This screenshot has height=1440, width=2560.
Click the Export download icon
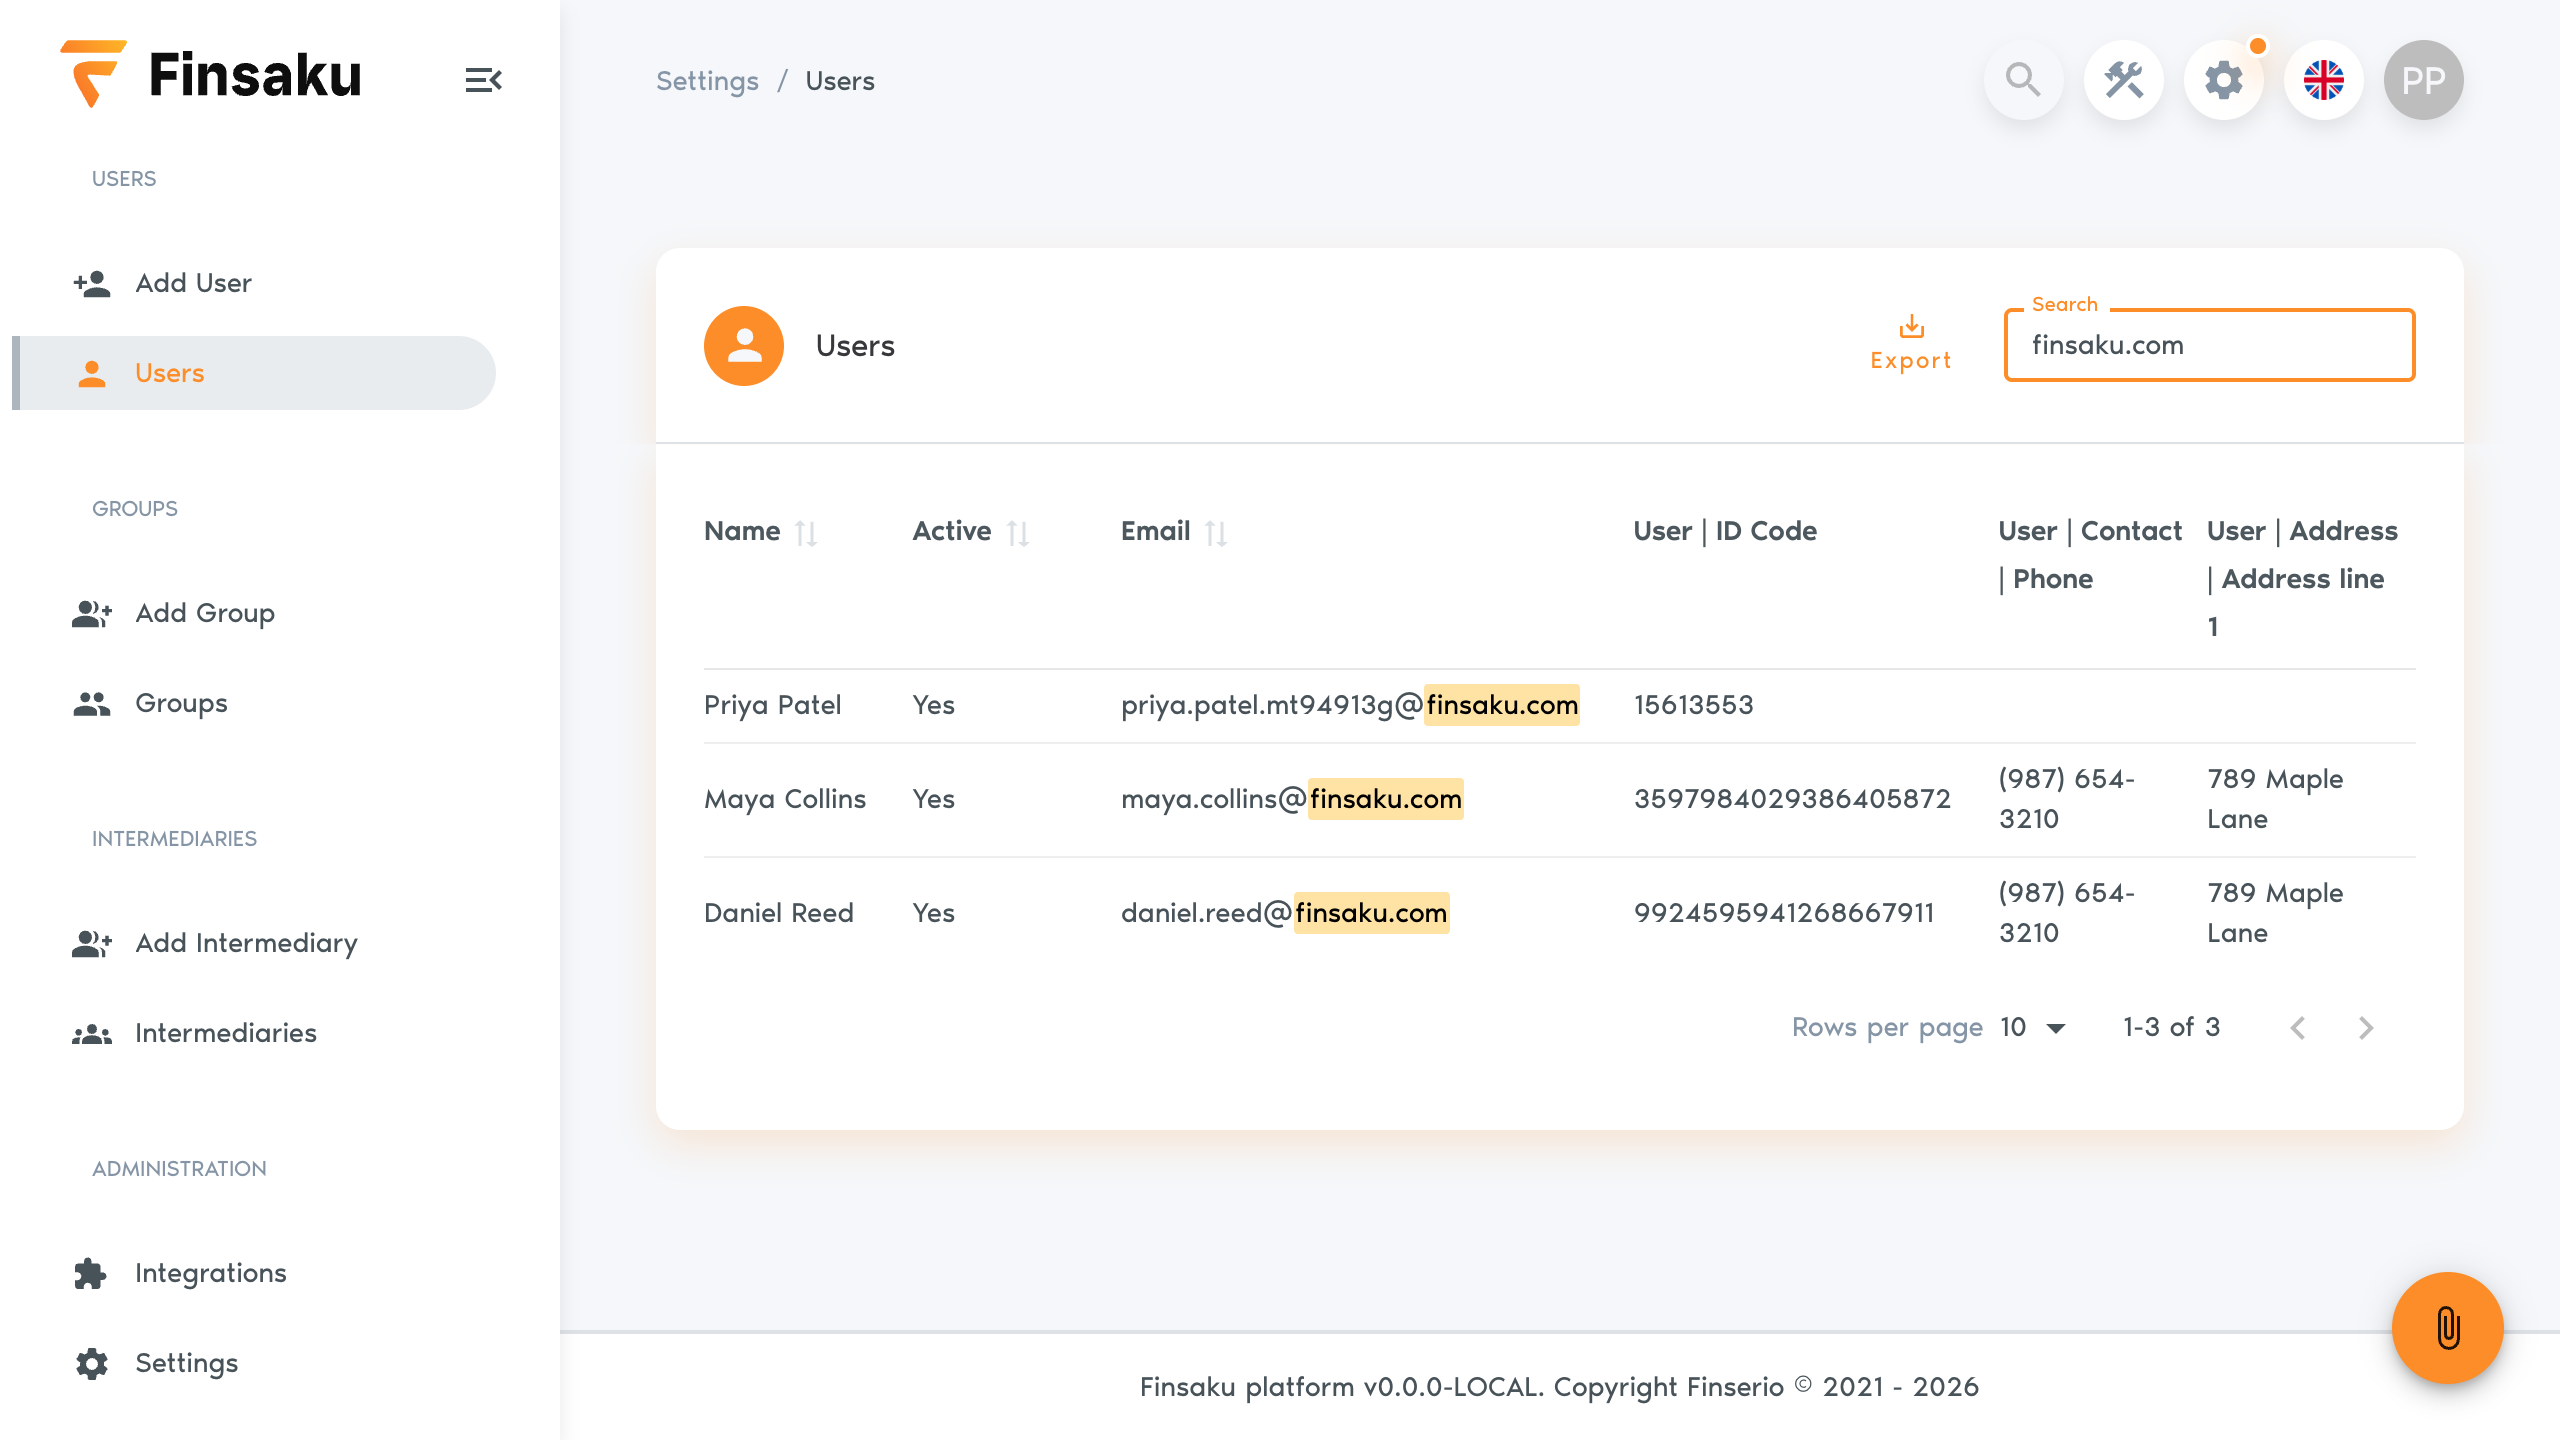coord(1911,327)
